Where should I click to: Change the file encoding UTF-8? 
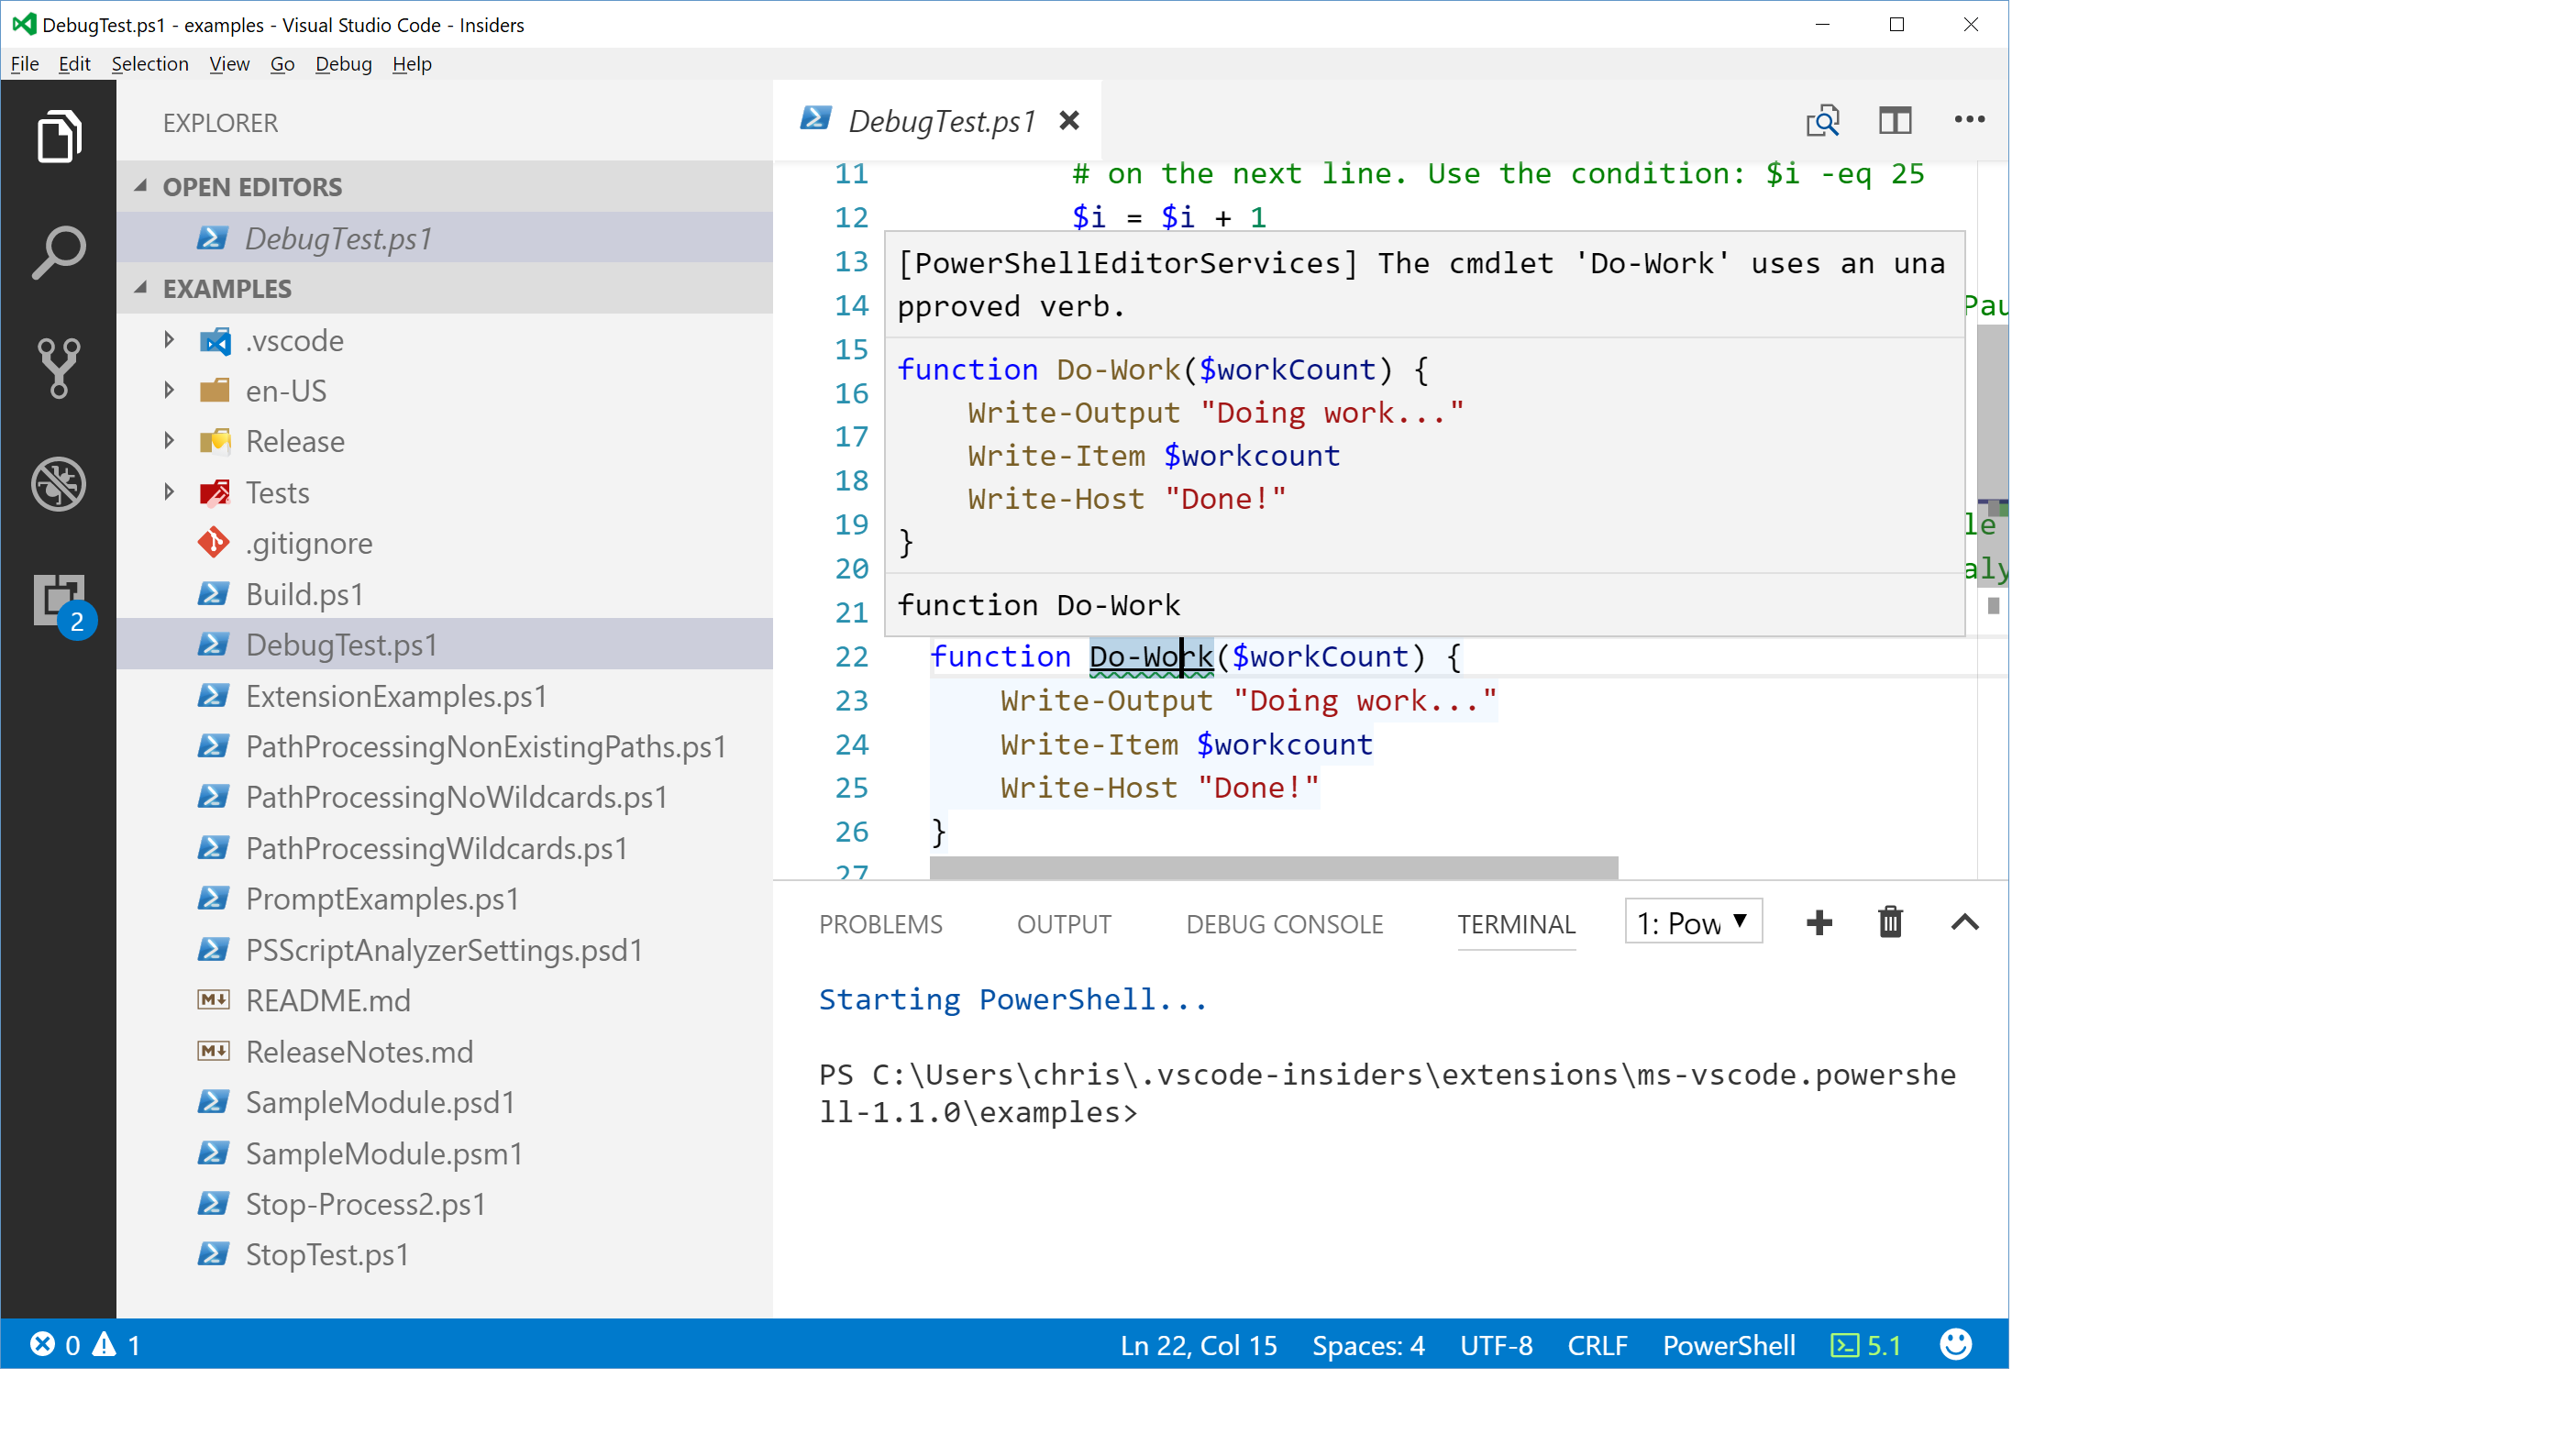click(x=1496, y=1345)
